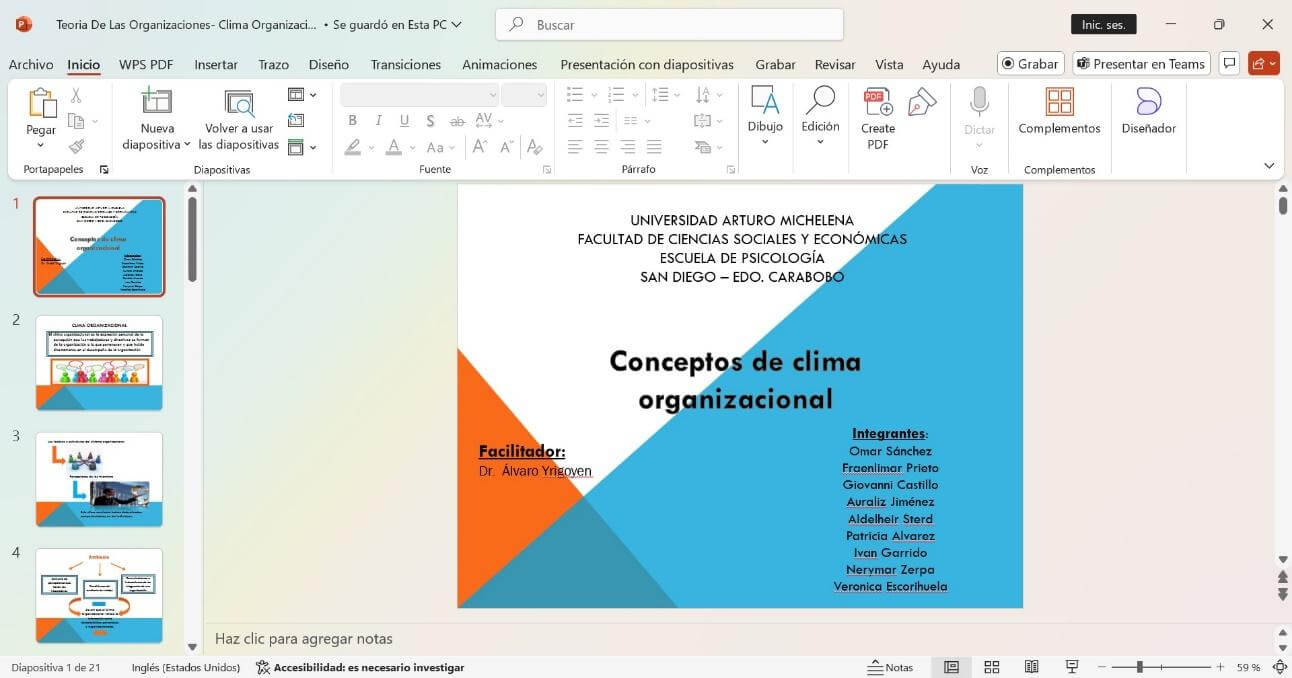Click the text shadow S icon
Screen dimensions: 1292x678
click(430, 121)
